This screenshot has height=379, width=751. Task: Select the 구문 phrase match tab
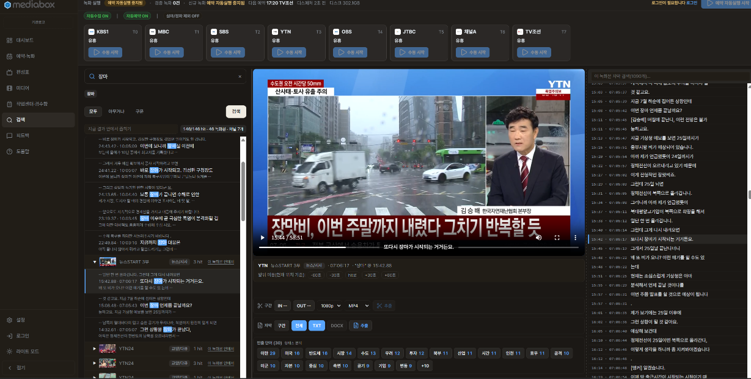[139, 111]
